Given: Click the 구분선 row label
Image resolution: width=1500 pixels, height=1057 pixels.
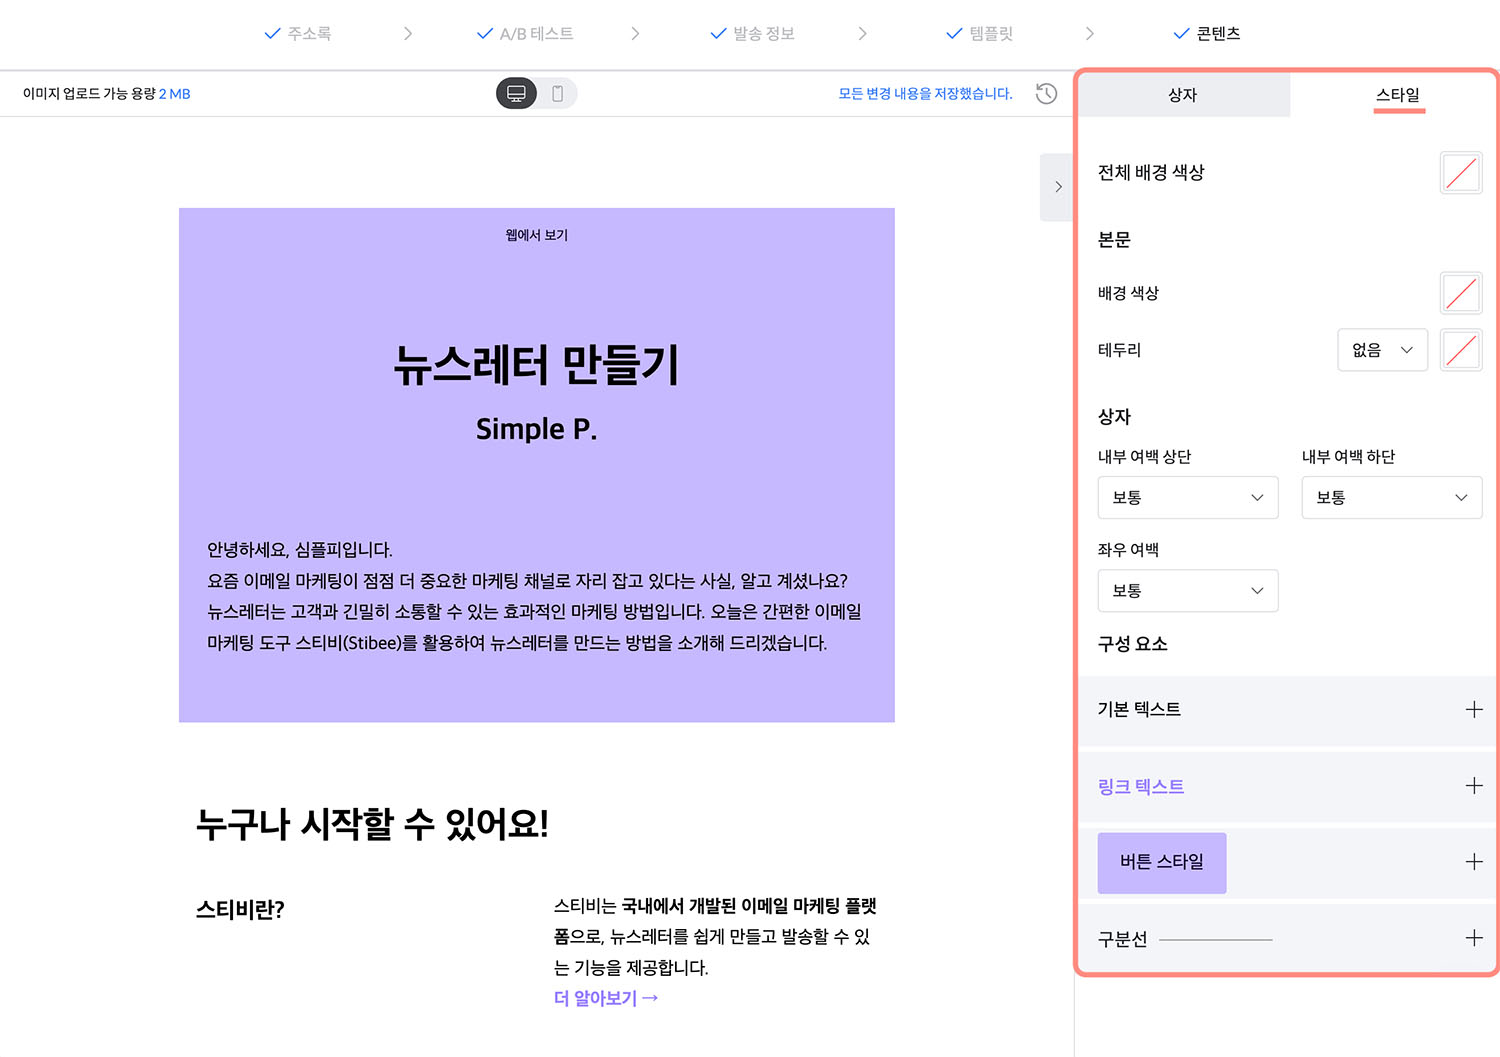Looking at the screenshot, I should coord(1123,939).
